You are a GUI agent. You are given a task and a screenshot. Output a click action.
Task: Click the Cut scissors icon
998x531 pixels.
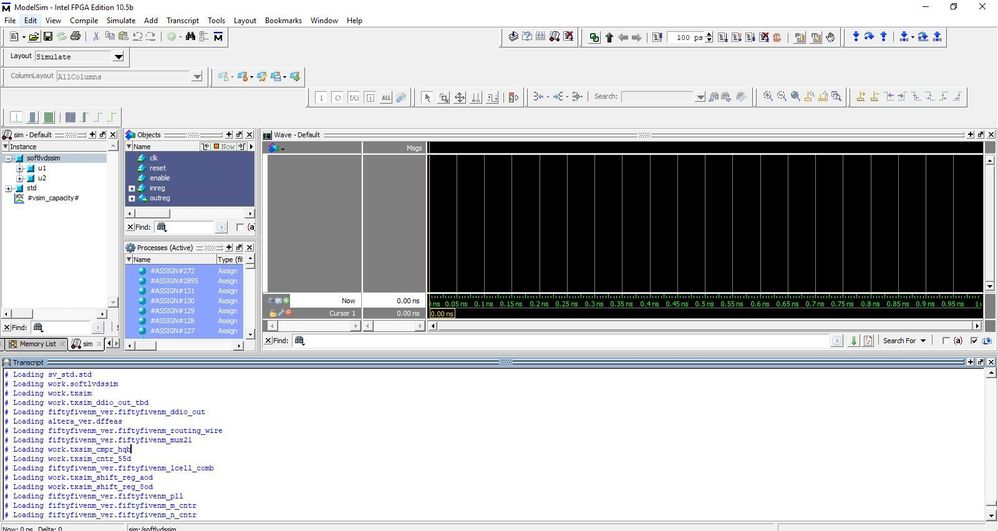[x=97, y=37]
